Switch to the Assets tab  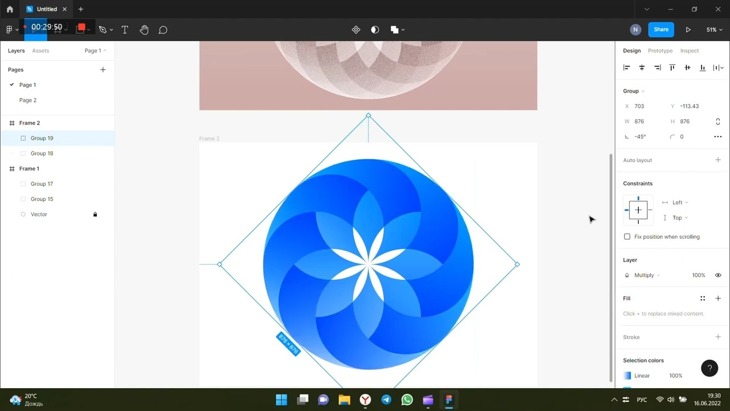point(40,50)
